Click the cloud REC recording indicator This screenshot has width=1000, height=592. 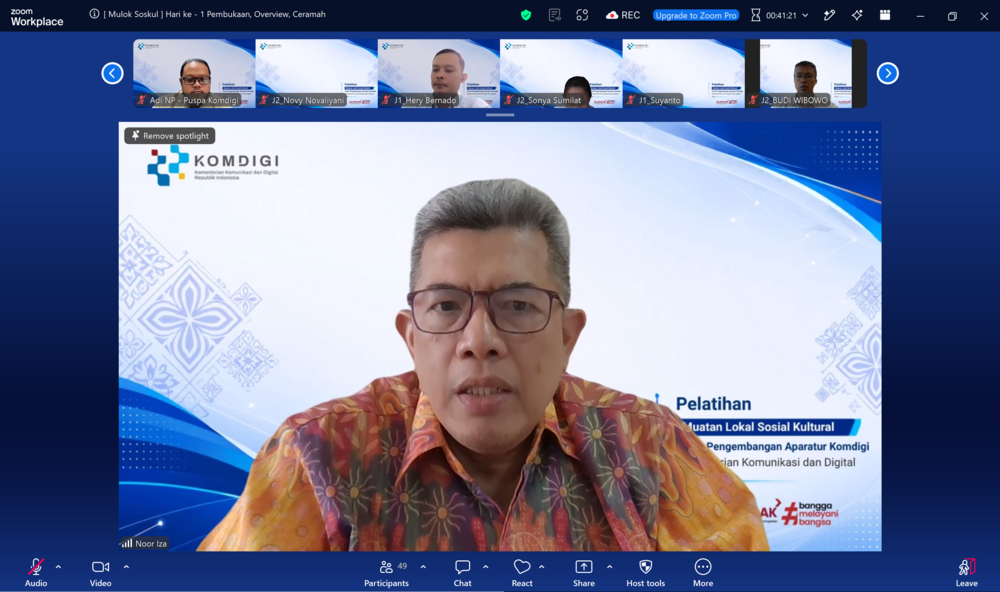coord(623,15)
